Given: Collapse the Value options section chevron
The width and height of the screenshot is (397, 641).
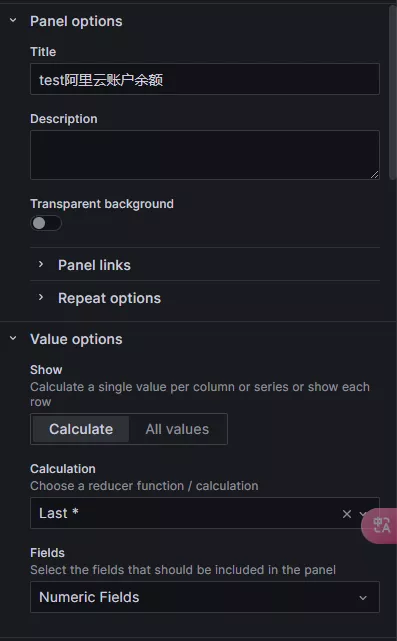Looking at the screenshot, I should click(13, 338).
